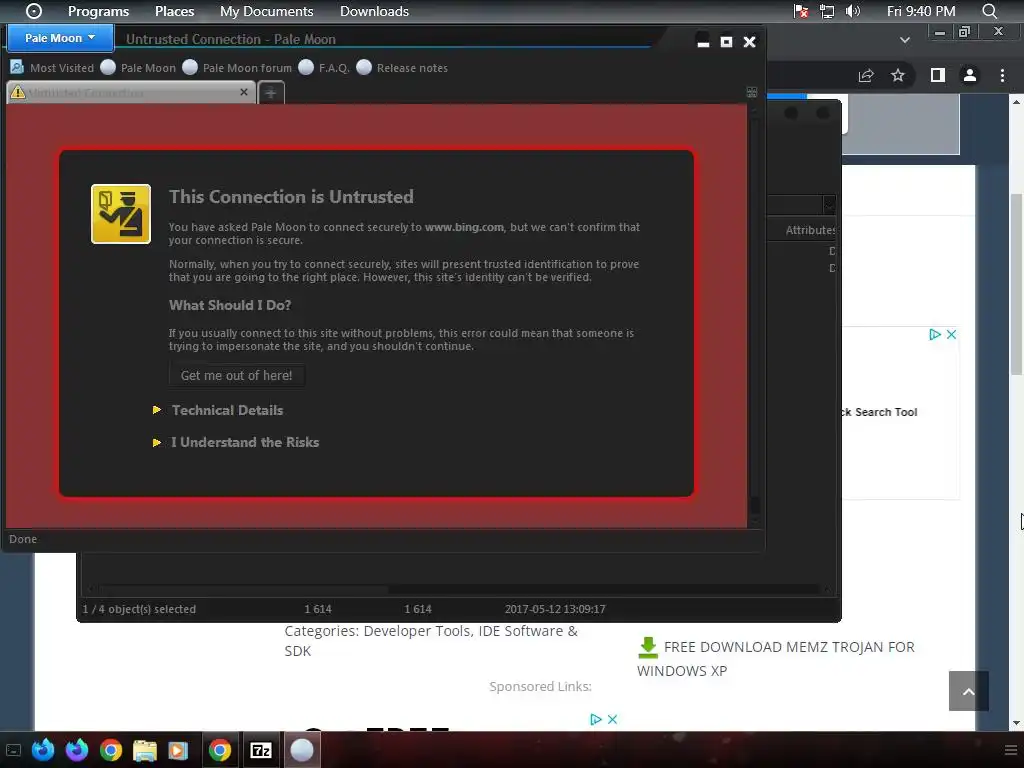The image size is (1024, 768).
Task: Switch to 7-Zip window in taskbar
Action: [261, 750]
